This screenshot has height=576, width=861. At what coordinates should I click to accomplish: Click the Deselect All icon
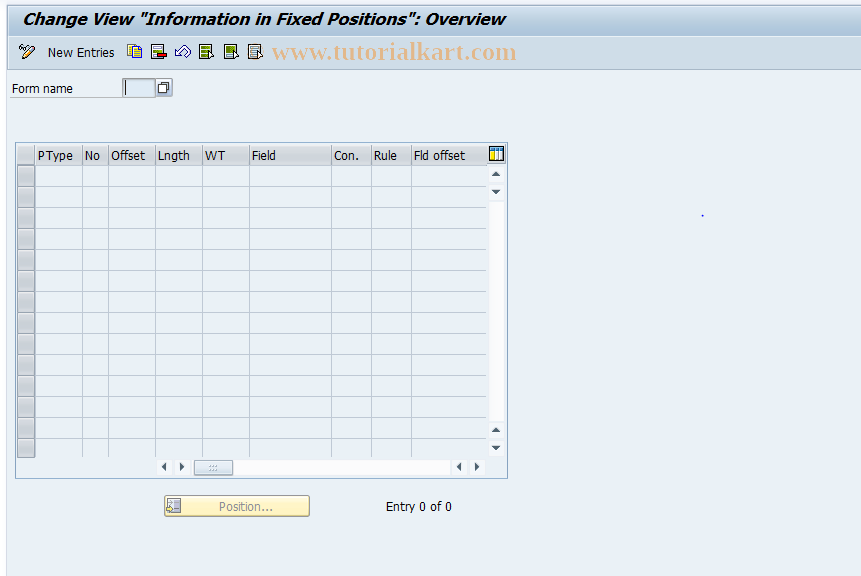tap(255, 52)
